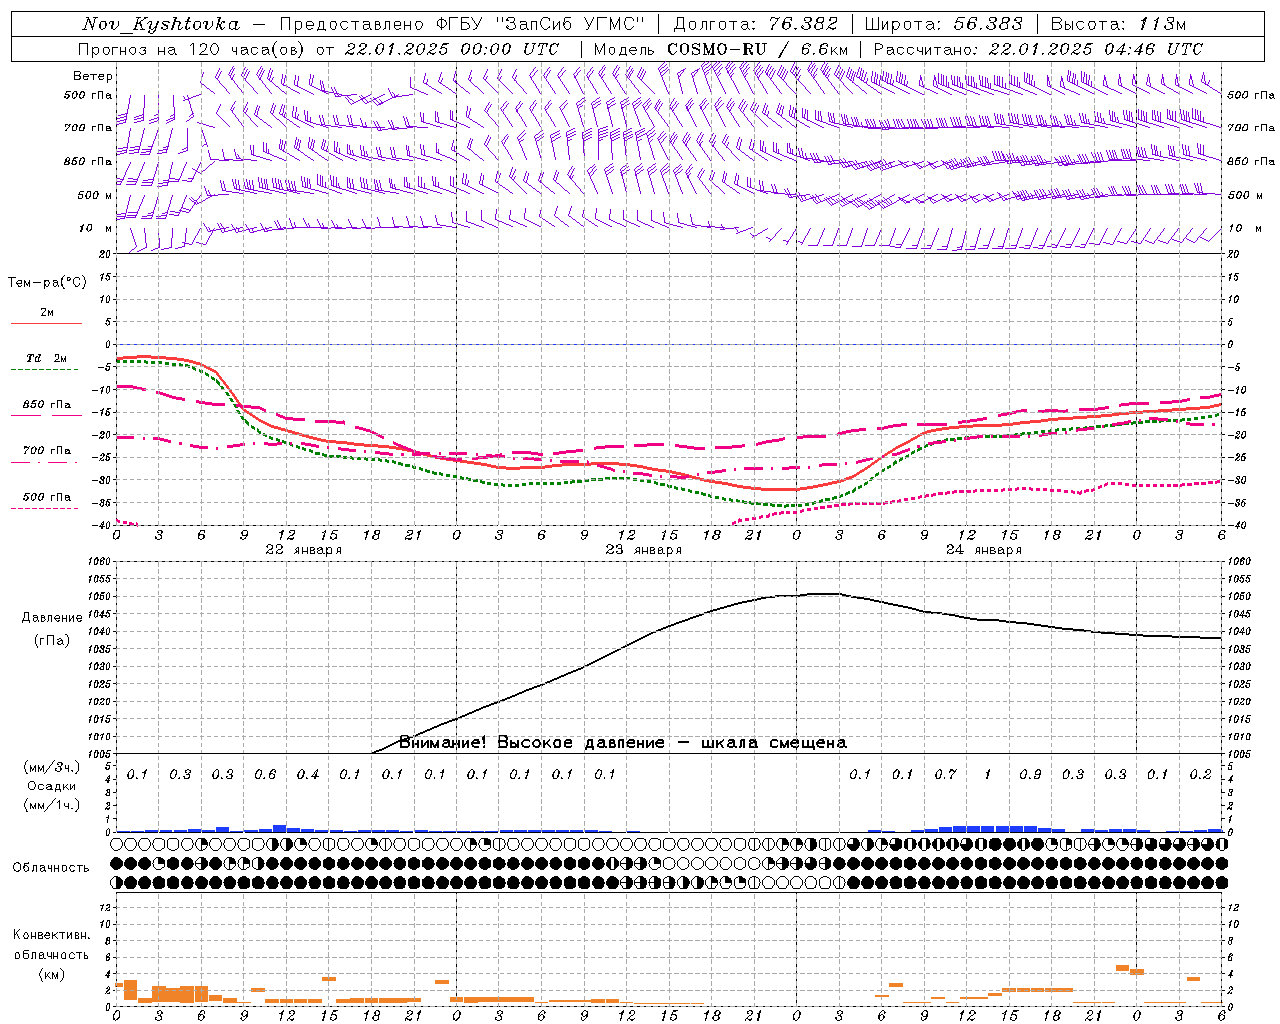Click the Ветер panel label
The image size is (1280, 1024).
93,76
